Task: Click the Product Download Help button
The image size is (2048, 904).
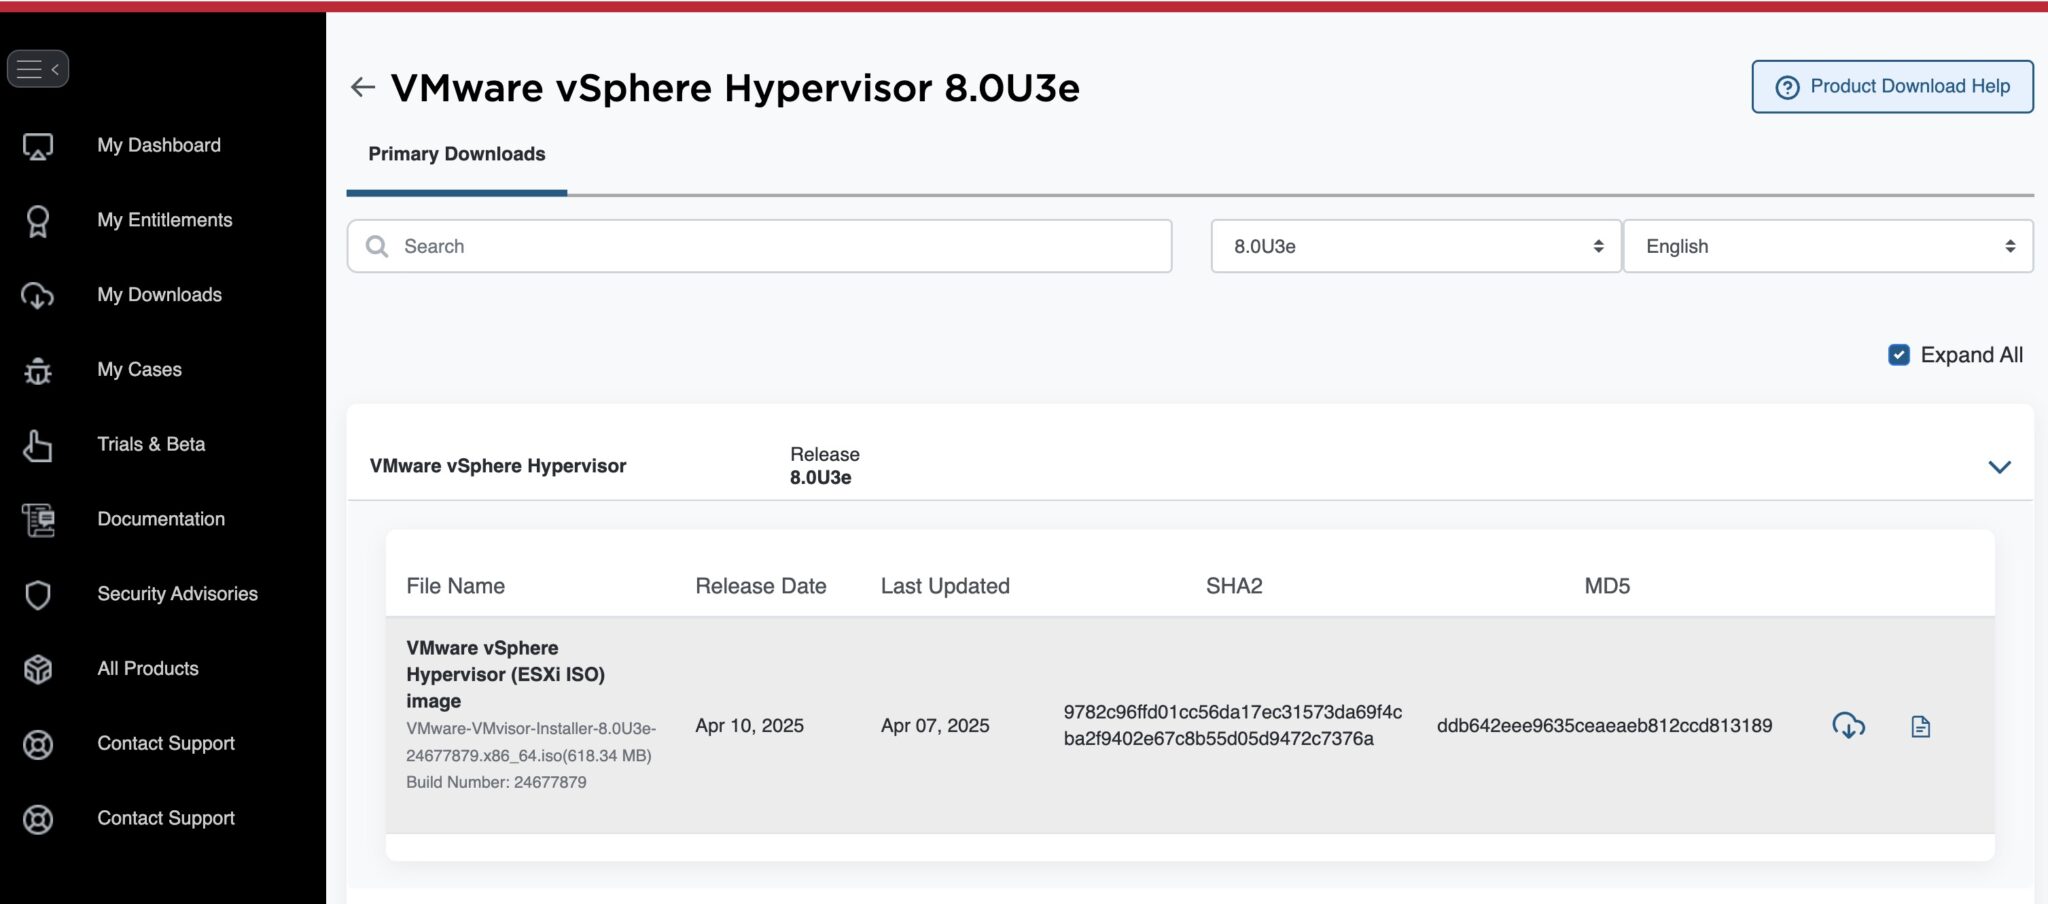Action: pyautogui.click(x=1891, y=86)
